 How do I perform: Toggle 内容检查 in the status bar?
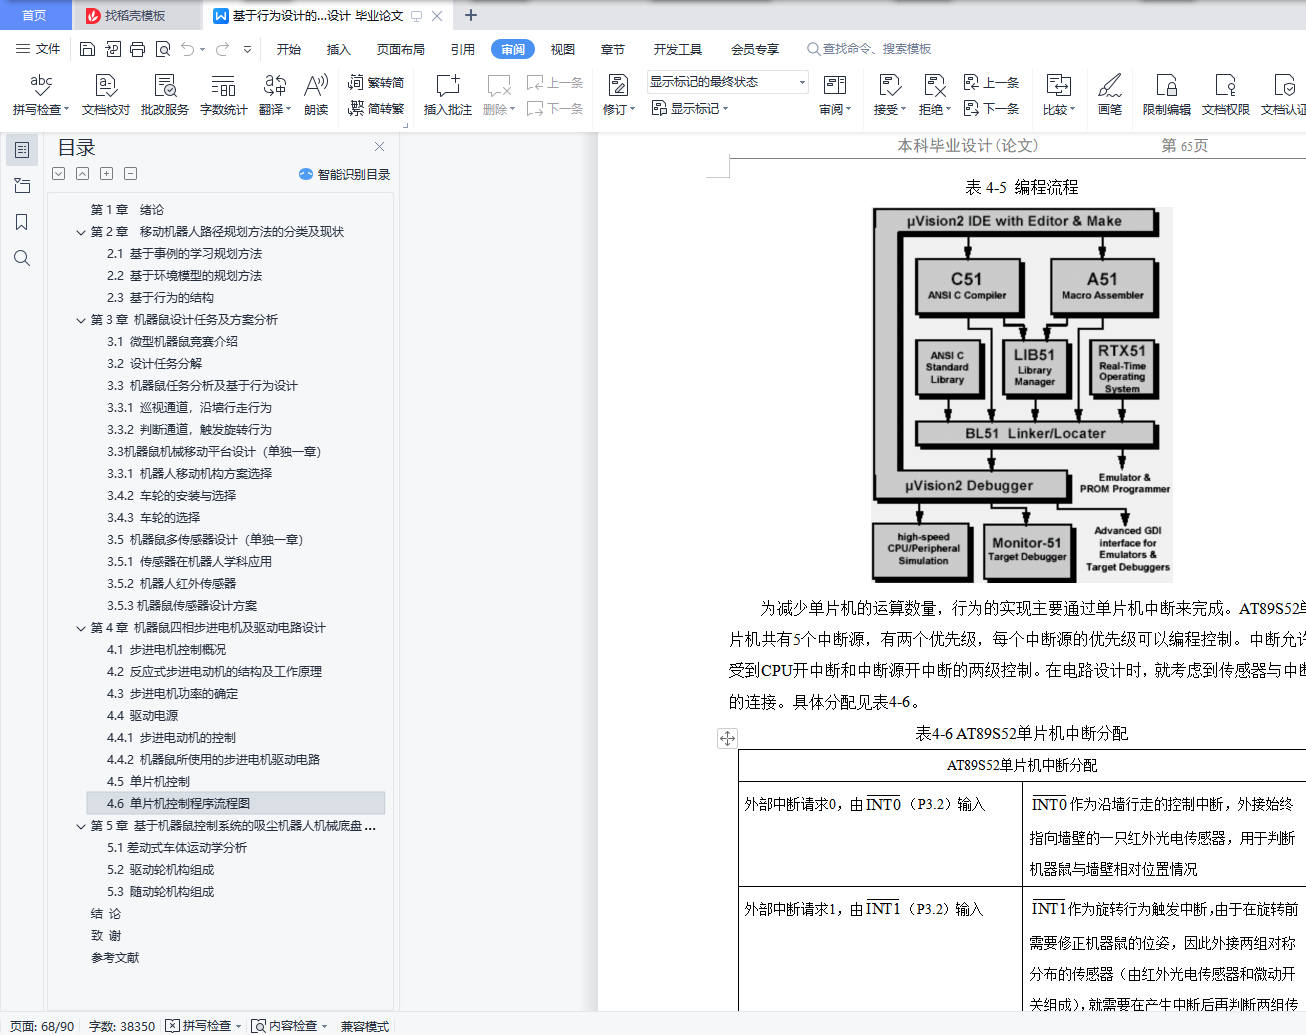[289, 1026]
